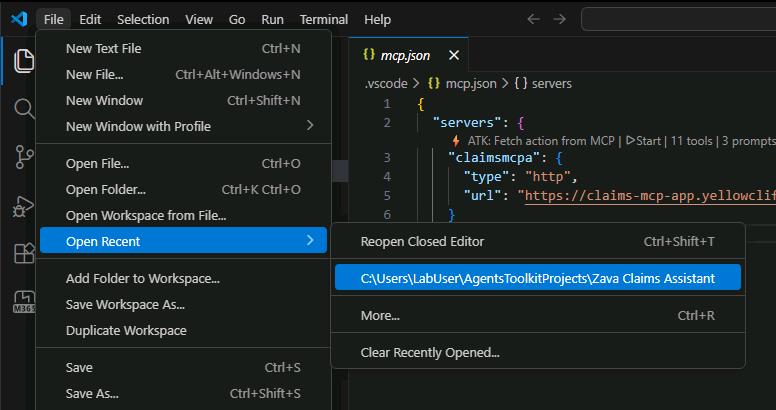This screenshot has height=410, width=776.
Task: Click line number 3 in gutter
Action: click(387, 158)
